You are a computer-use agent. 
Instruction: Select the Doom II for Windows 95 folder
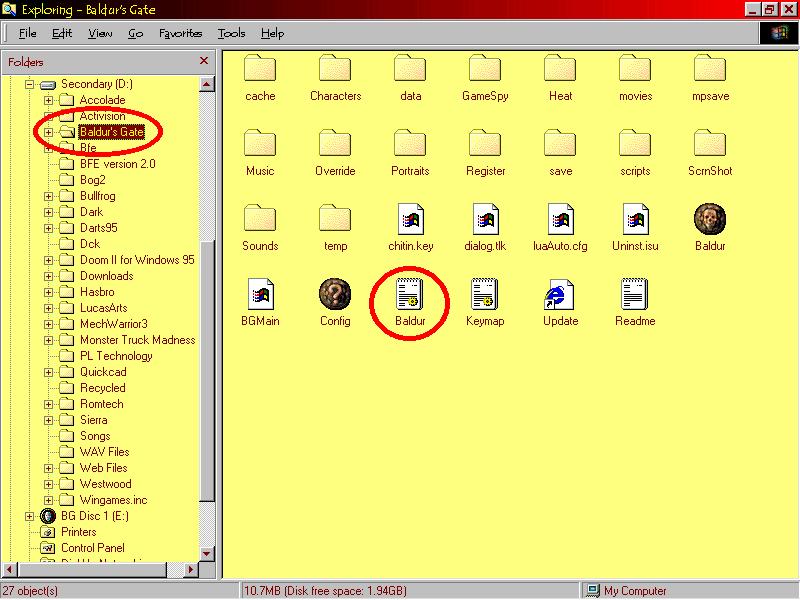point(137,260)
